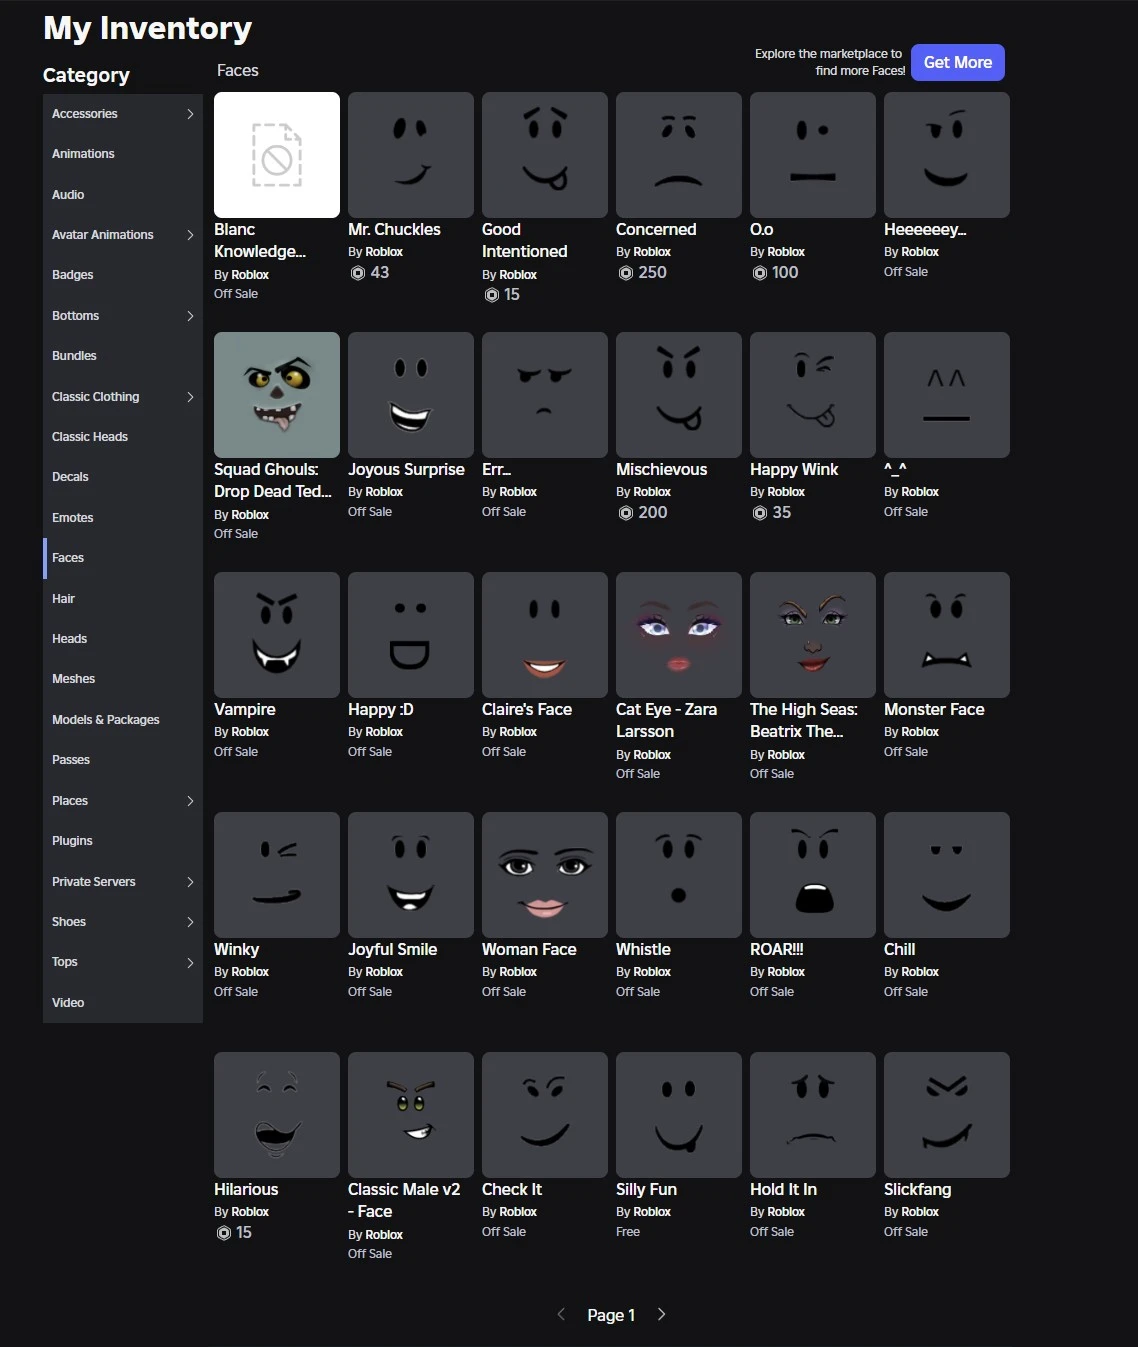Screen dimensions: 1138x1347
Task: Select the highlighted Faces category
Action: click(123, 558)
